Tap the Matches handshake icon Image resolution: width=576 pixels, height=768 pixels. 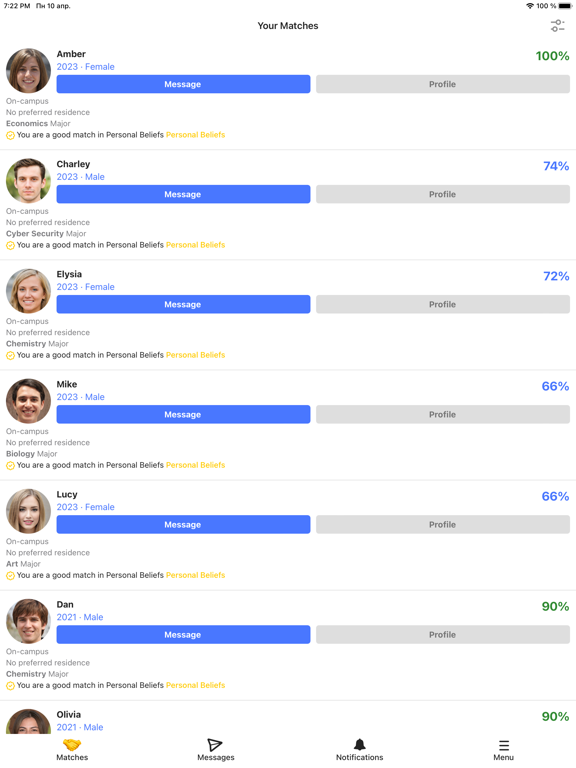pos(72,745)
